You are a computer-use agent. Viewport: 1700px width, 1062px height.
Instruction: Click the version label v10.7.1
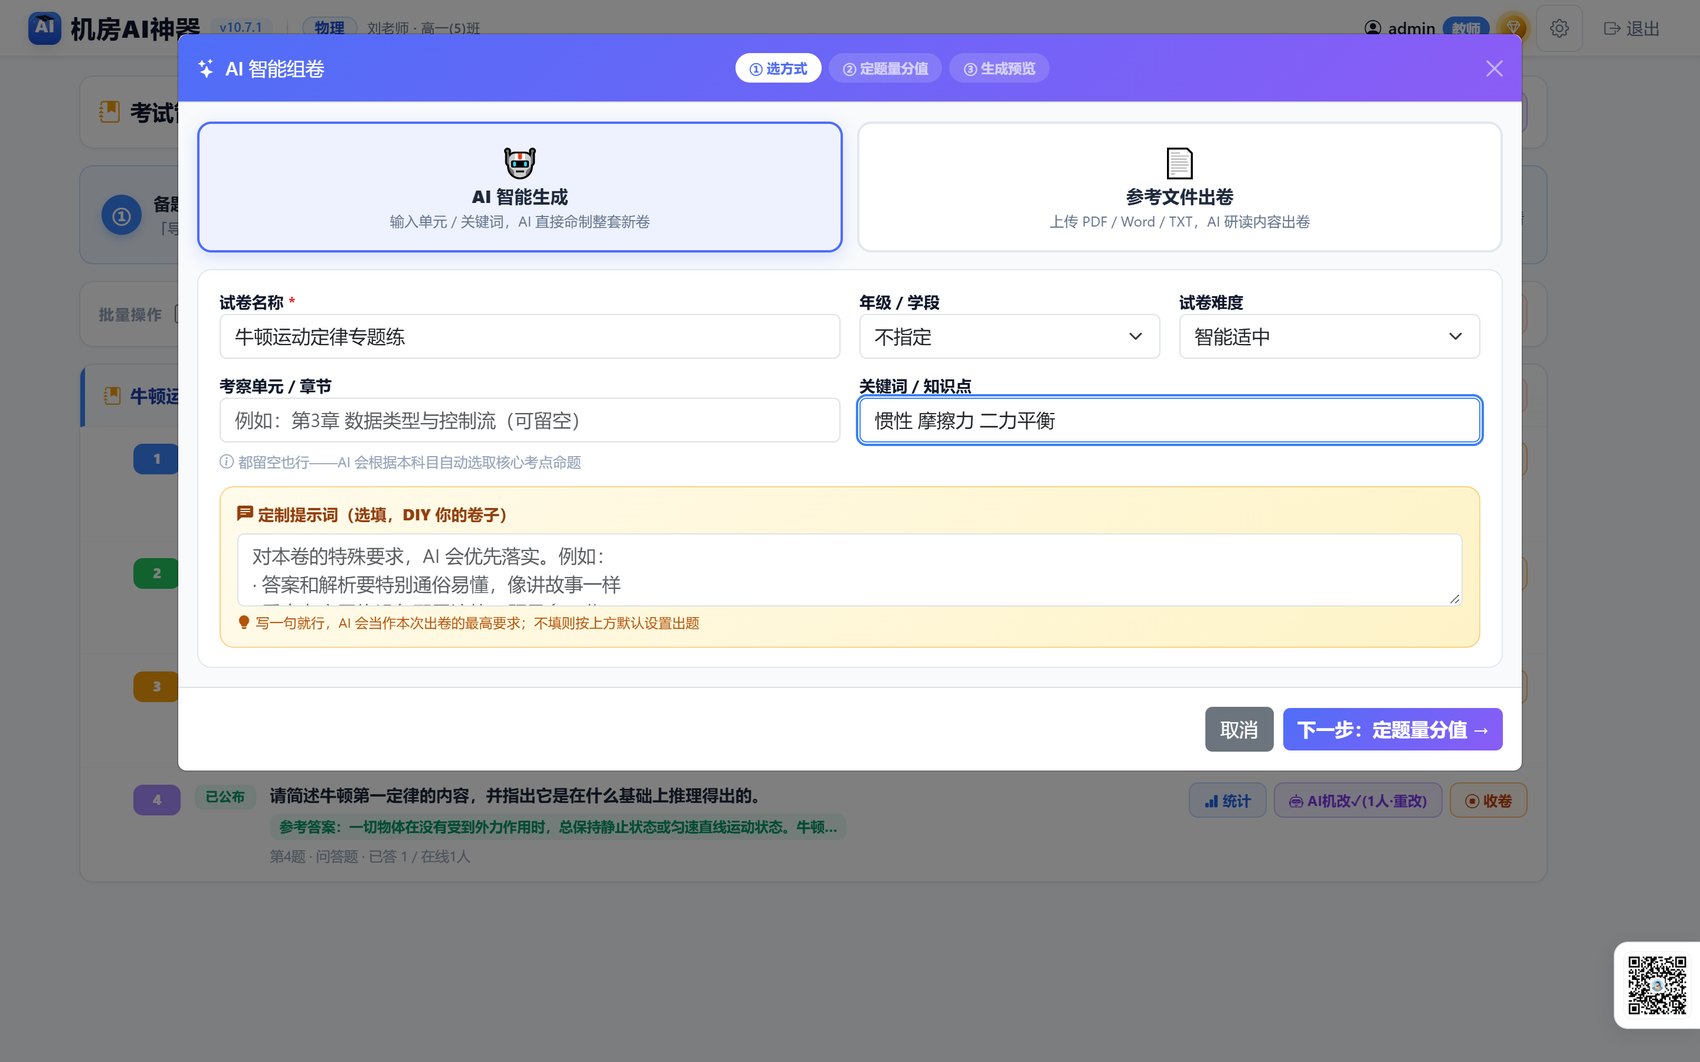pyautogui.click(x=240, y=28)
